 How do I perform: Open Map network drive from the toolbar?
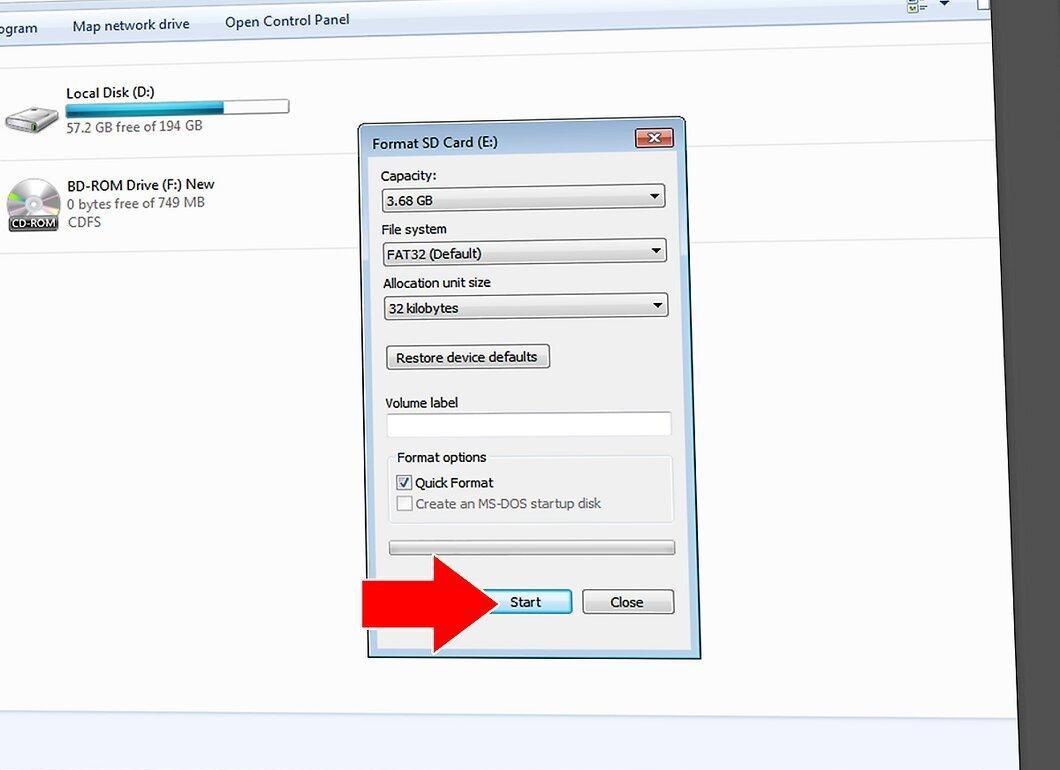[130, 25]
